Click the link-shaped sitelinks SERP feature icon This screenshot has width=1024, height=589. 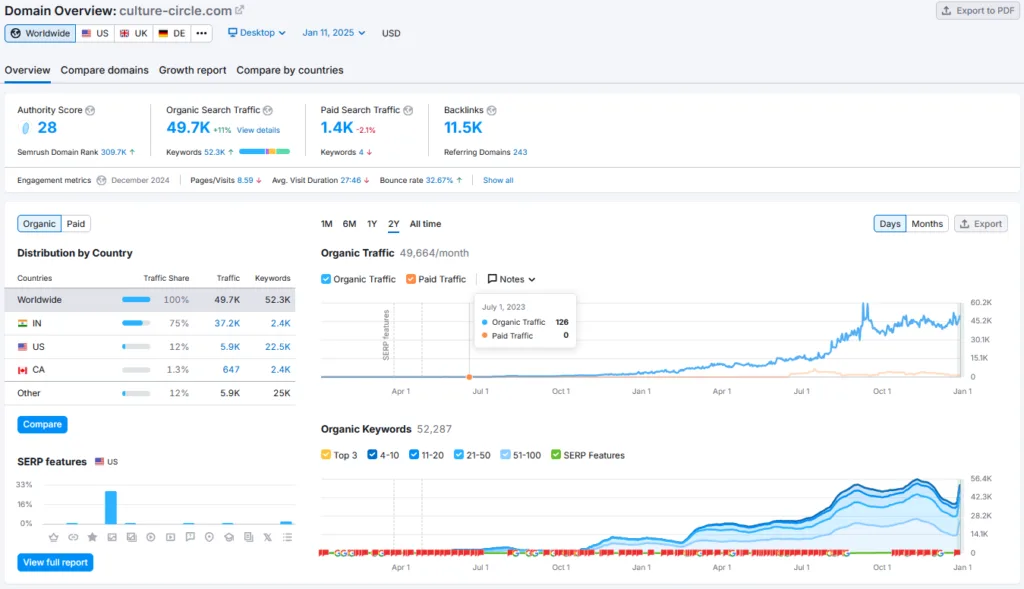pos(73,537)
